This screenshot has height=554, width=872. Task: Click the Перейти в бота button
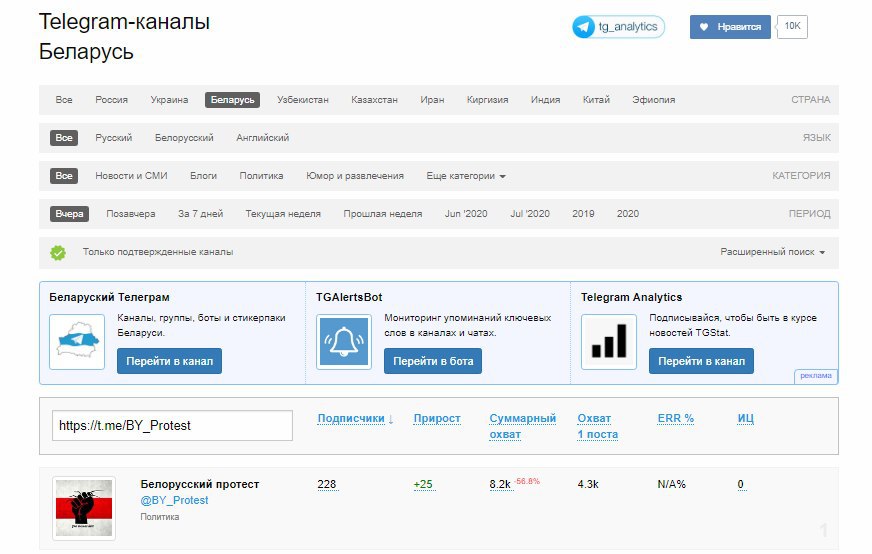pyautogui.click(x=433, y=361)
